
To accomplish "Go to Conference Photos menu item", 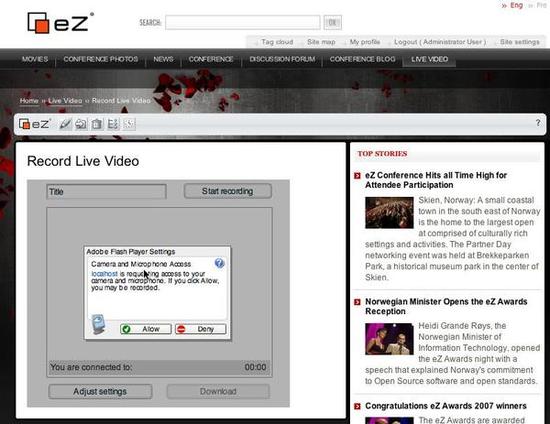I will click(101, 59).
